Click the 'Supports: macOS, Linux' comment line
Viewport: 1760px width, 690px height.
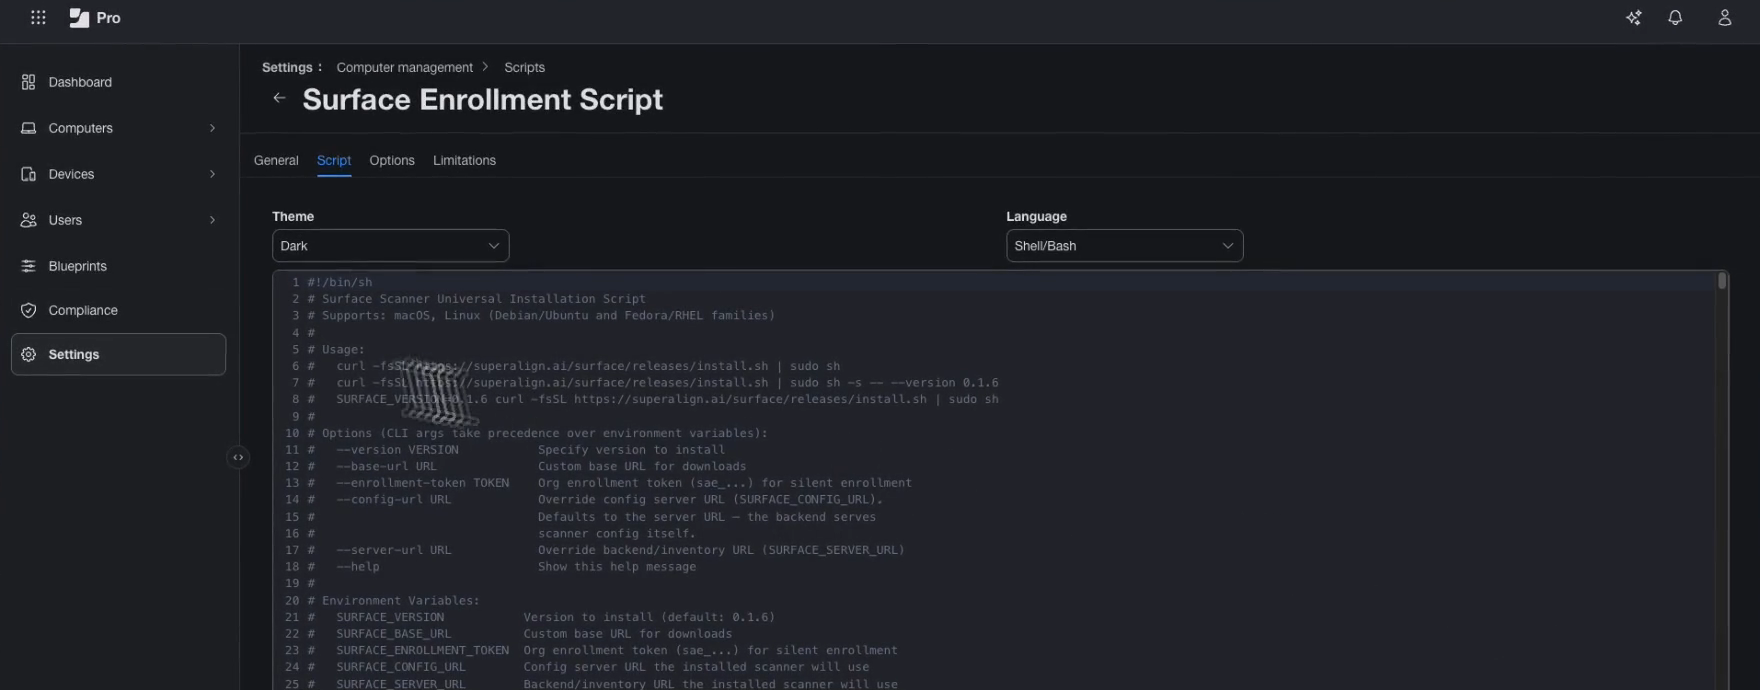click(x=541, y=315)
